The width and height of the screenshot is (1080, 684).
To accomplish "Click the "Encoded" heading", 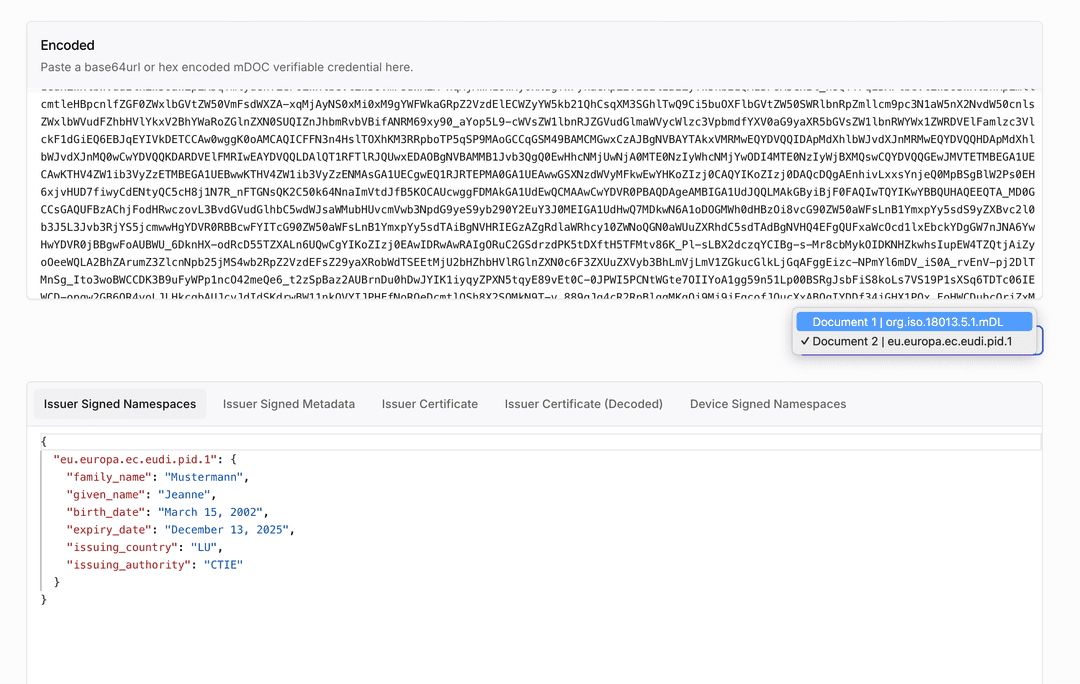I will (68, 45).
